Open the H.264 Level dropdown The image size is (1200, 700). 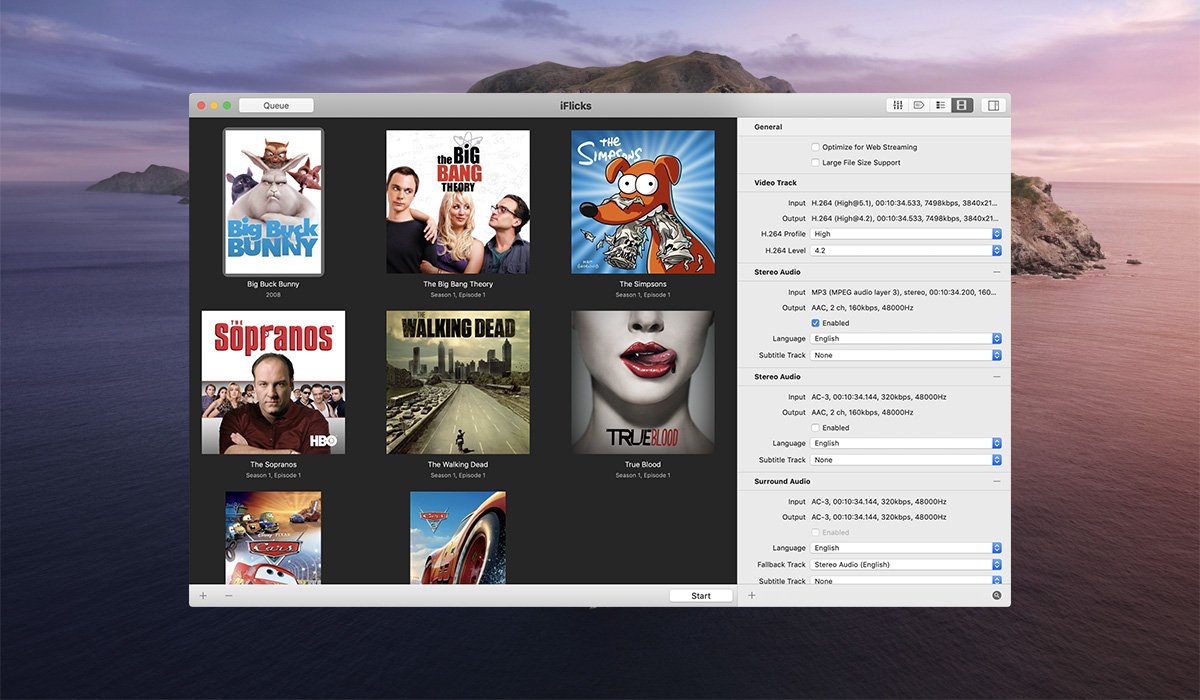point(905,250)
